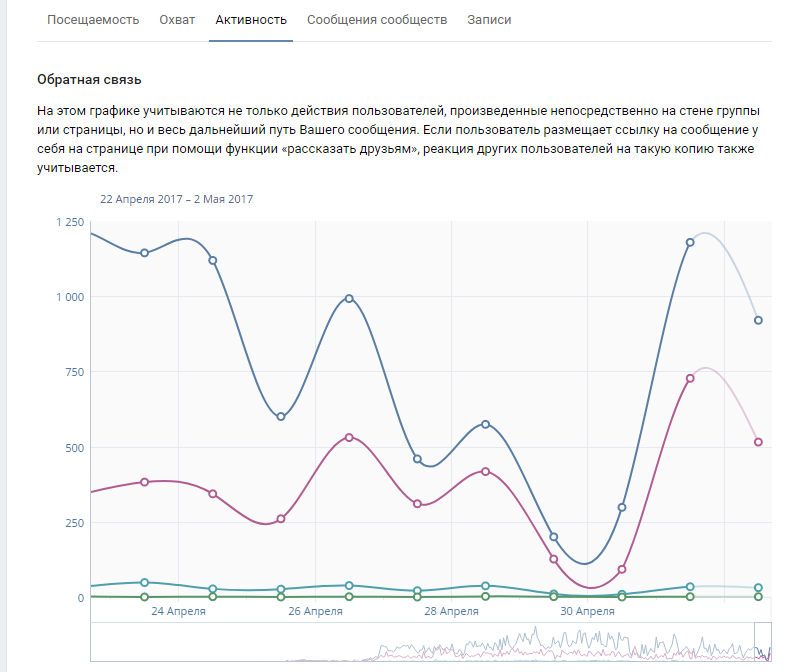Click the last teal data point at chart right edge

click(x=758, y=588)
